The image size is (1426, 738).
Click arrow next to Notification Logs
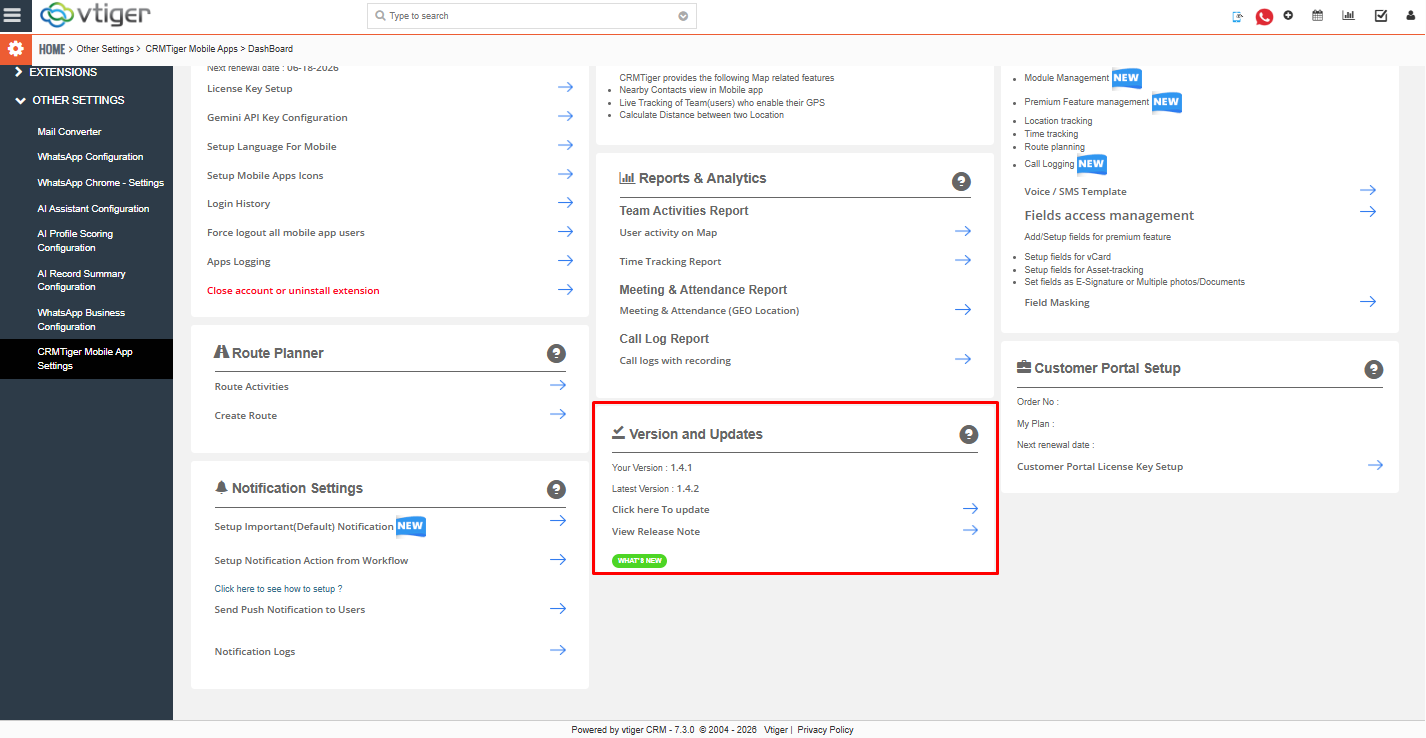pos(558,650)
